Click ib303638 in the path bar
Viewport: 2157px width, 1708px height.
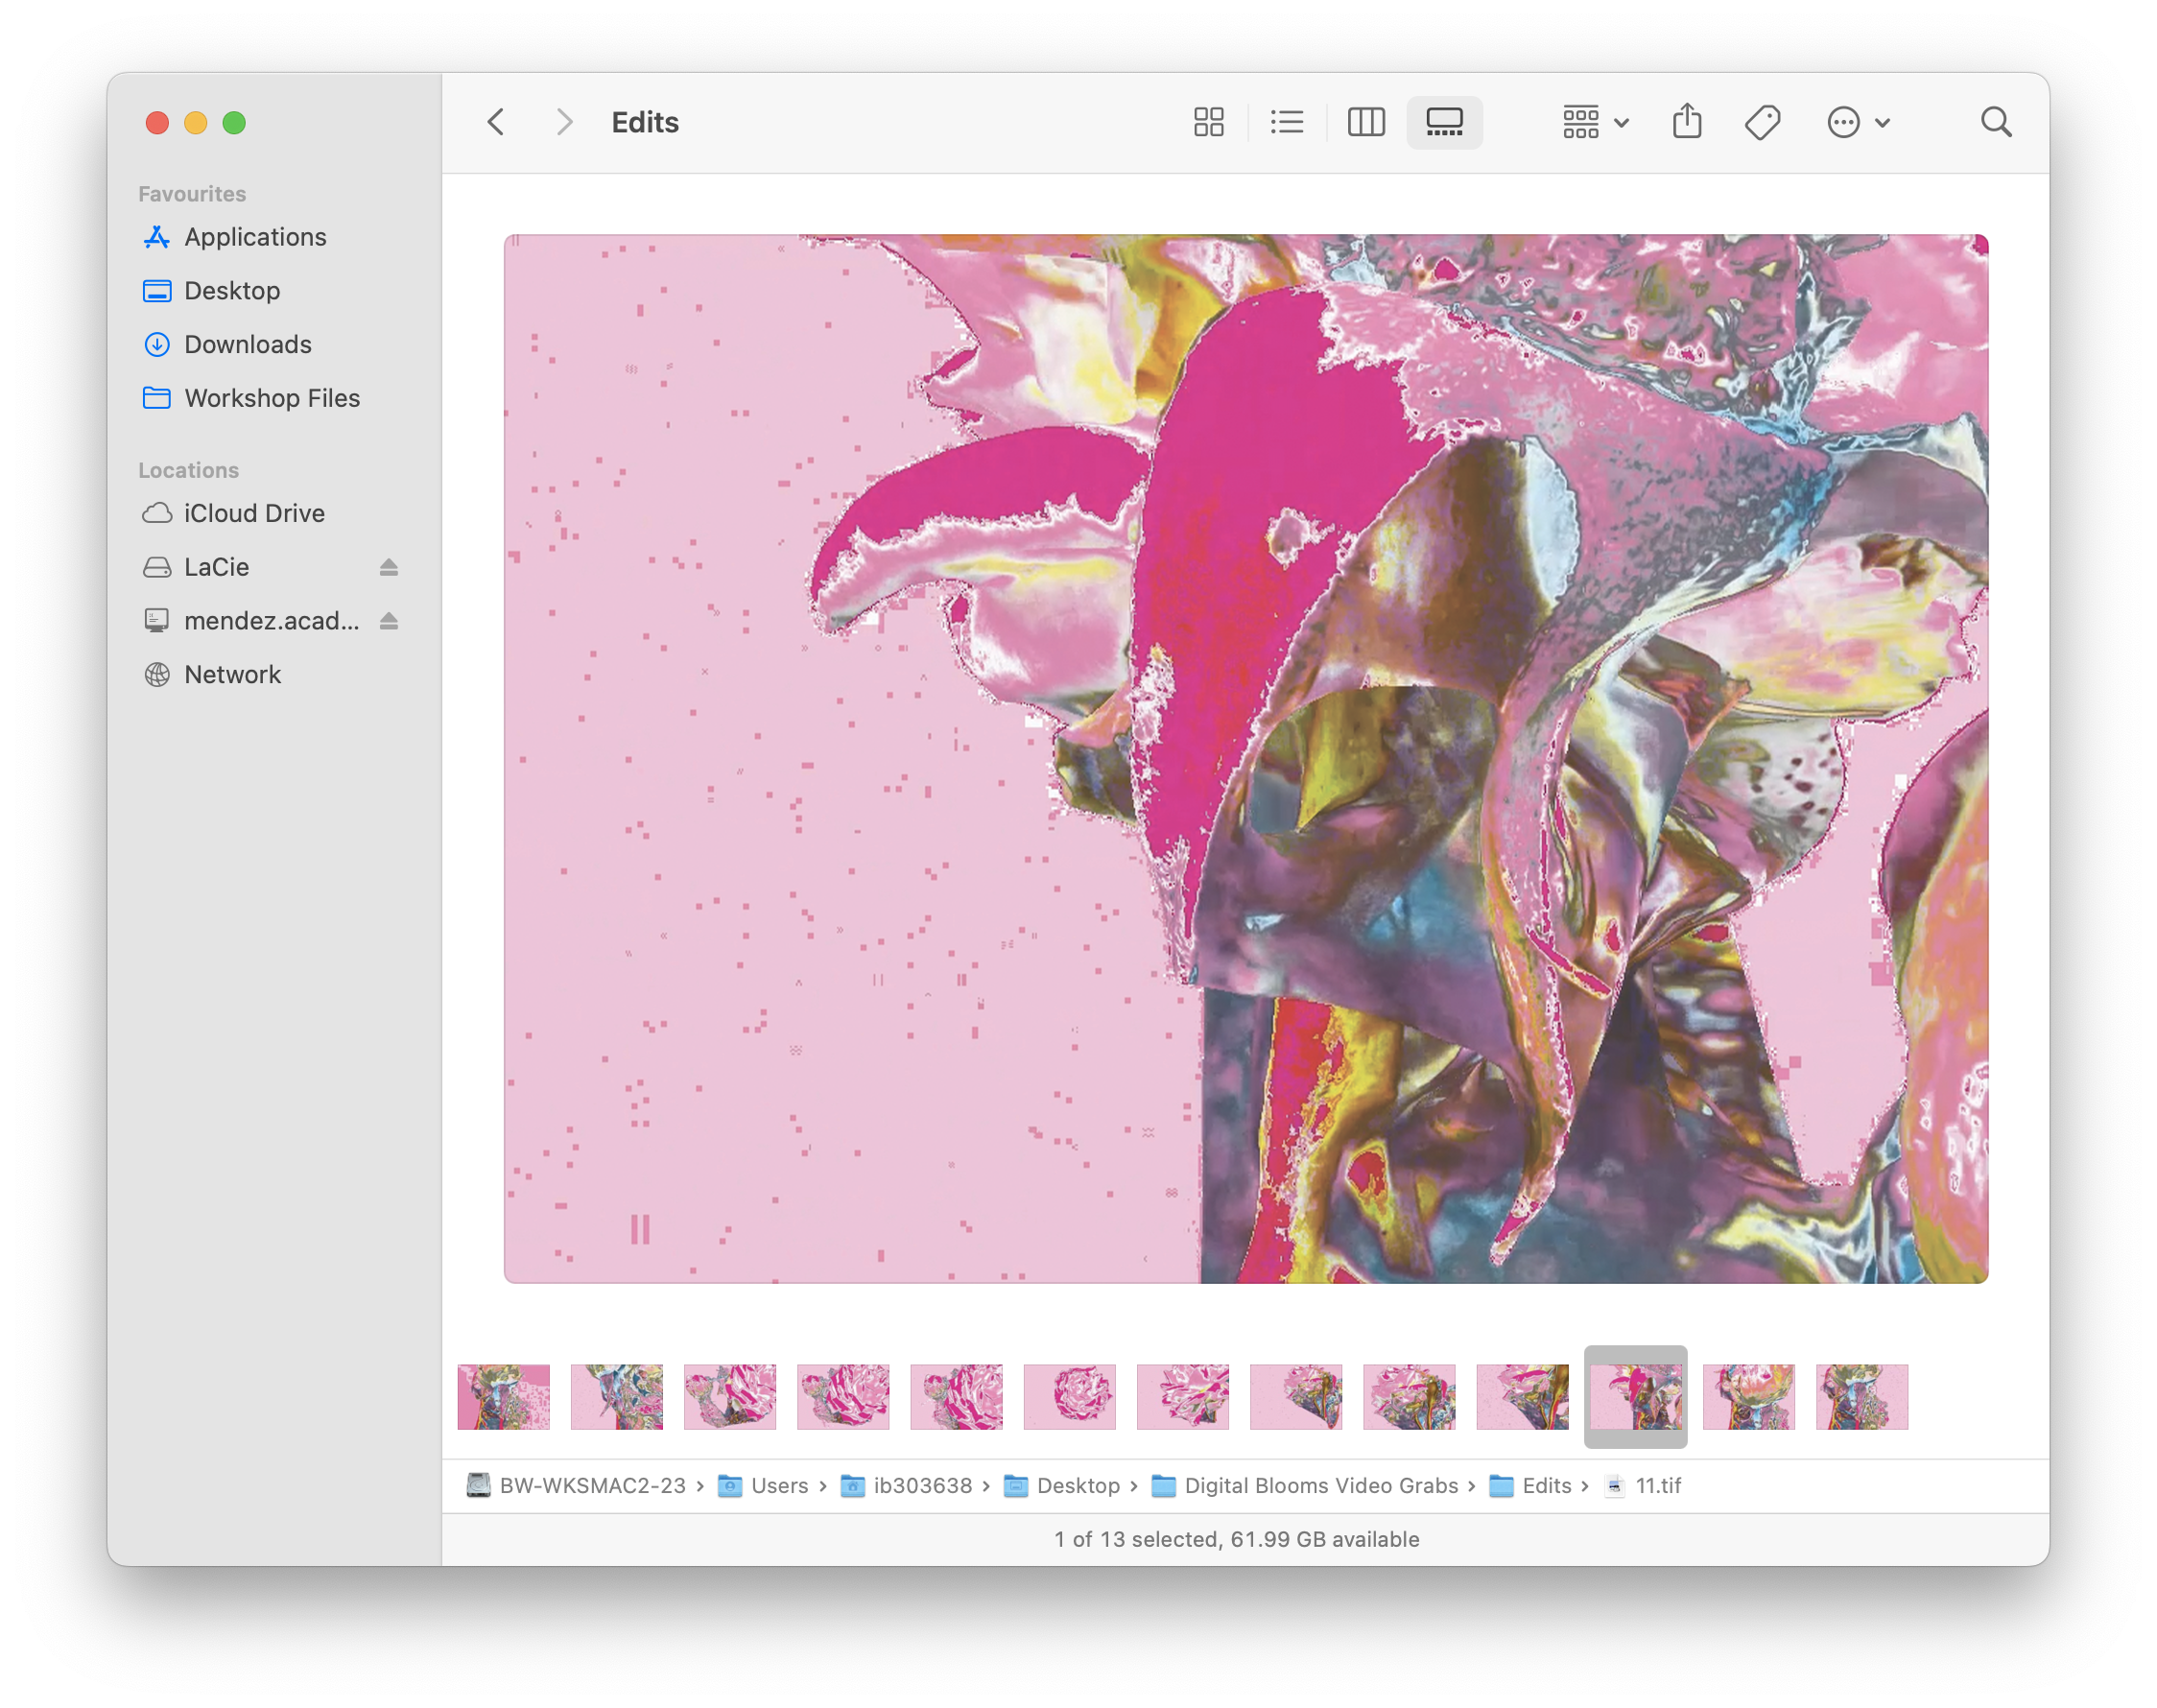(x=907, y=1486)
